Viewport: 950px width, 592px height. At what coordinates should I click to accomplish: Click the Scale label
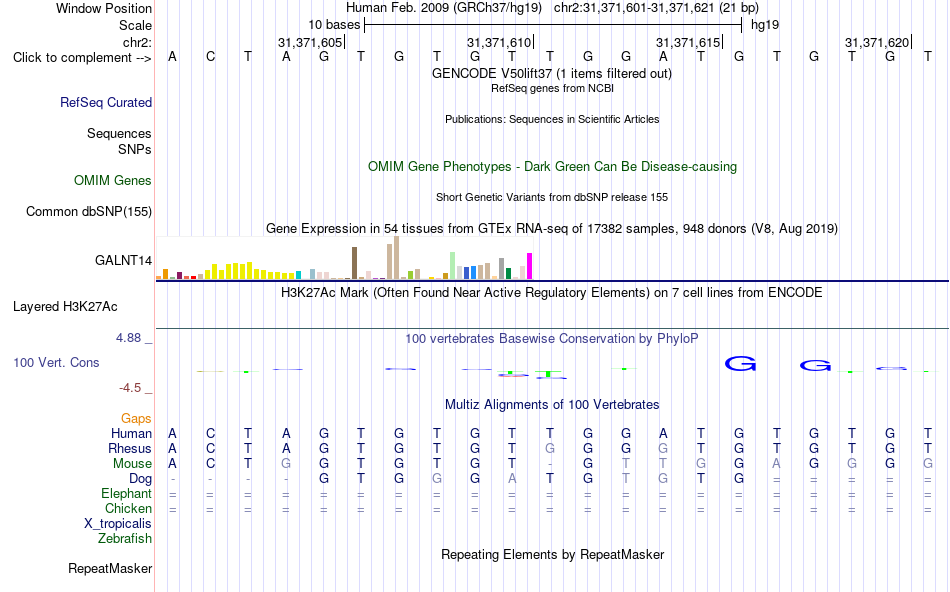point(136,25)
